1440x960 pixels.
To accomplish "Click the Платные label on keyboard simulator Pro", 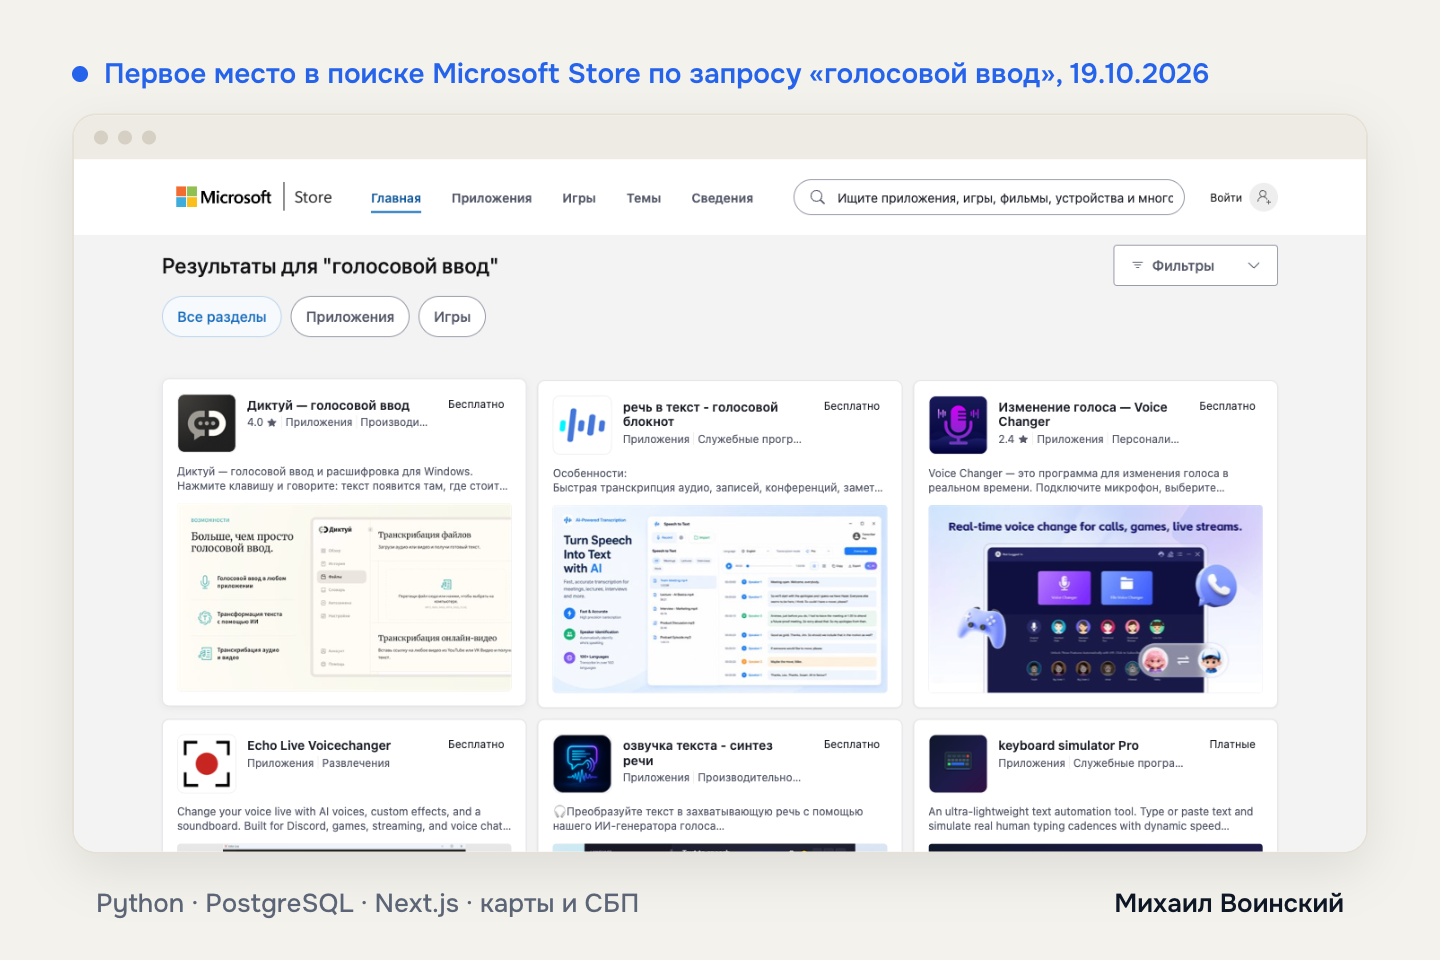I will coord(1232,744).
